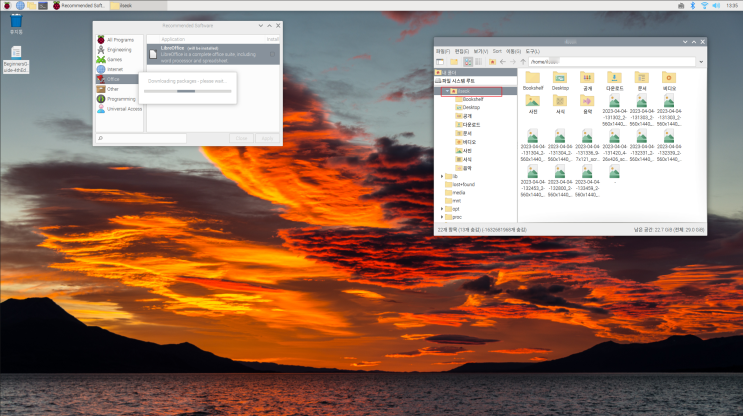Click the Install column header

click(x=272, y=39)
